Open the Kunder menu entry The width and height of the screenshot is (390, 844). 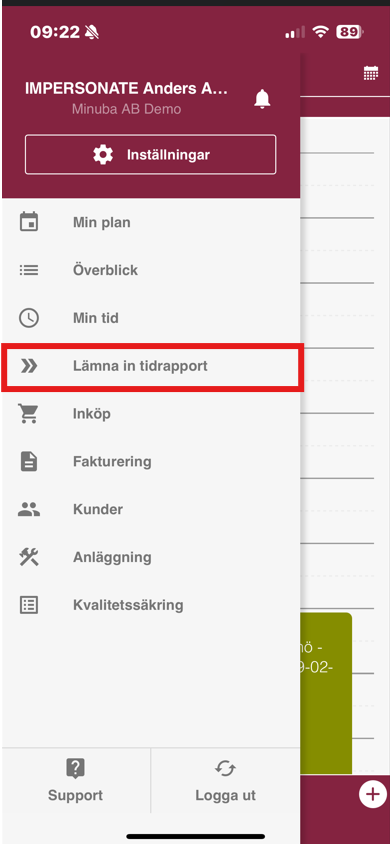(151, 509)
